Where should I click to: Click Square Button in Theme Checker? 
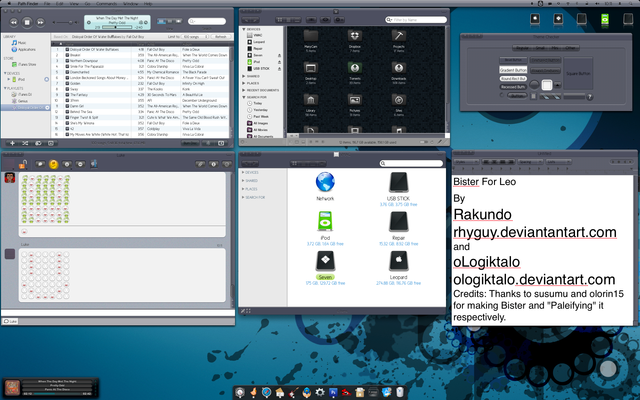[x=578, y=73]
